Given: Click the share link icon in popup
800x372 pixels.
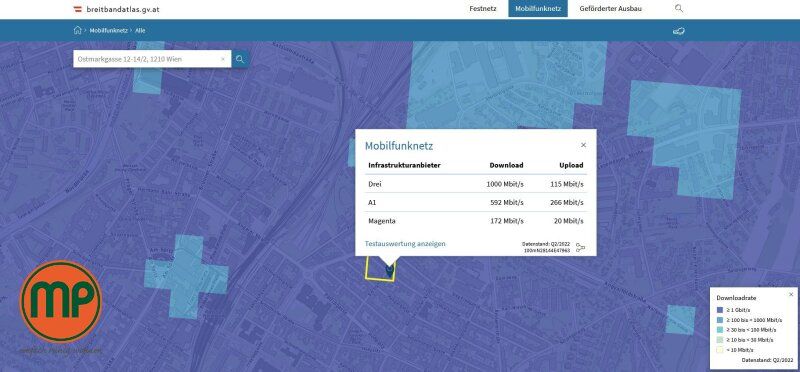Looking at the screenshot, I should (x=580, y=247).
